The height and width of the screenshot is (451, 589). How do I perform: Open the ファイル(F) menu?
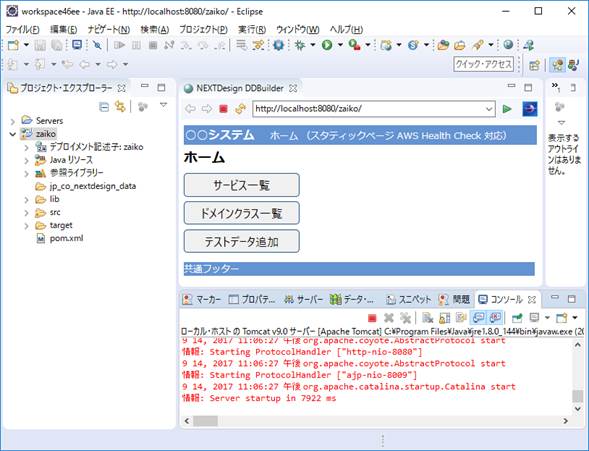click(22, 29)
